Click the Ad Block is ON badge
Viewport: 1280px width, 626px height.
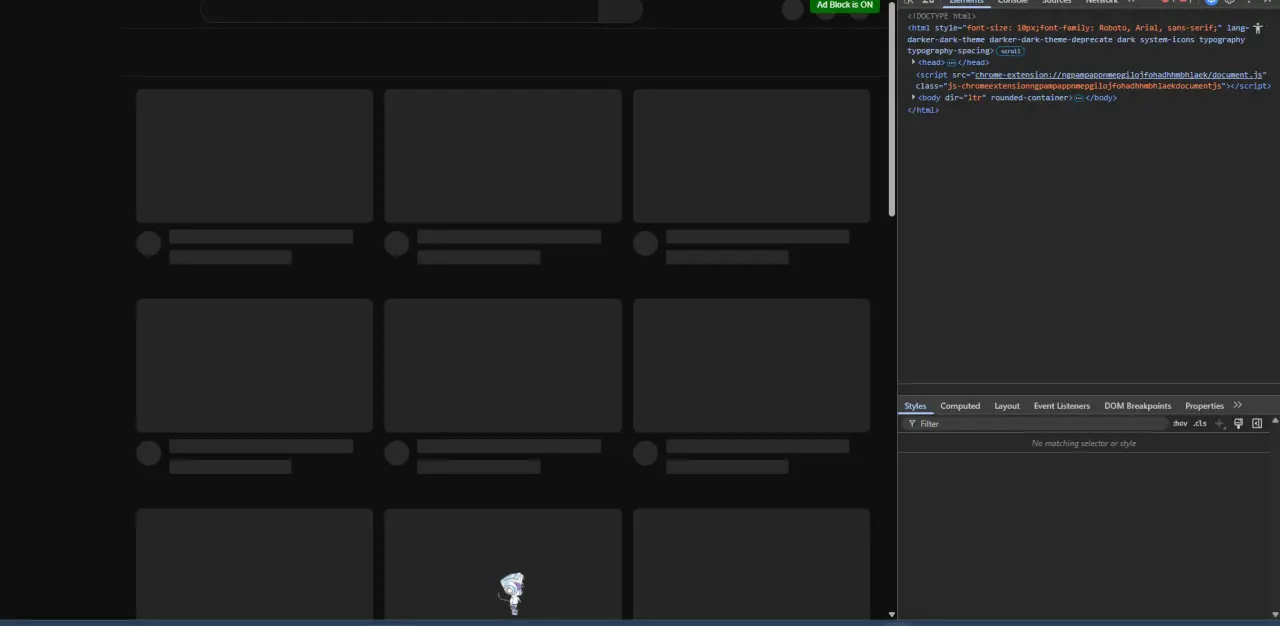coord(844,5)
